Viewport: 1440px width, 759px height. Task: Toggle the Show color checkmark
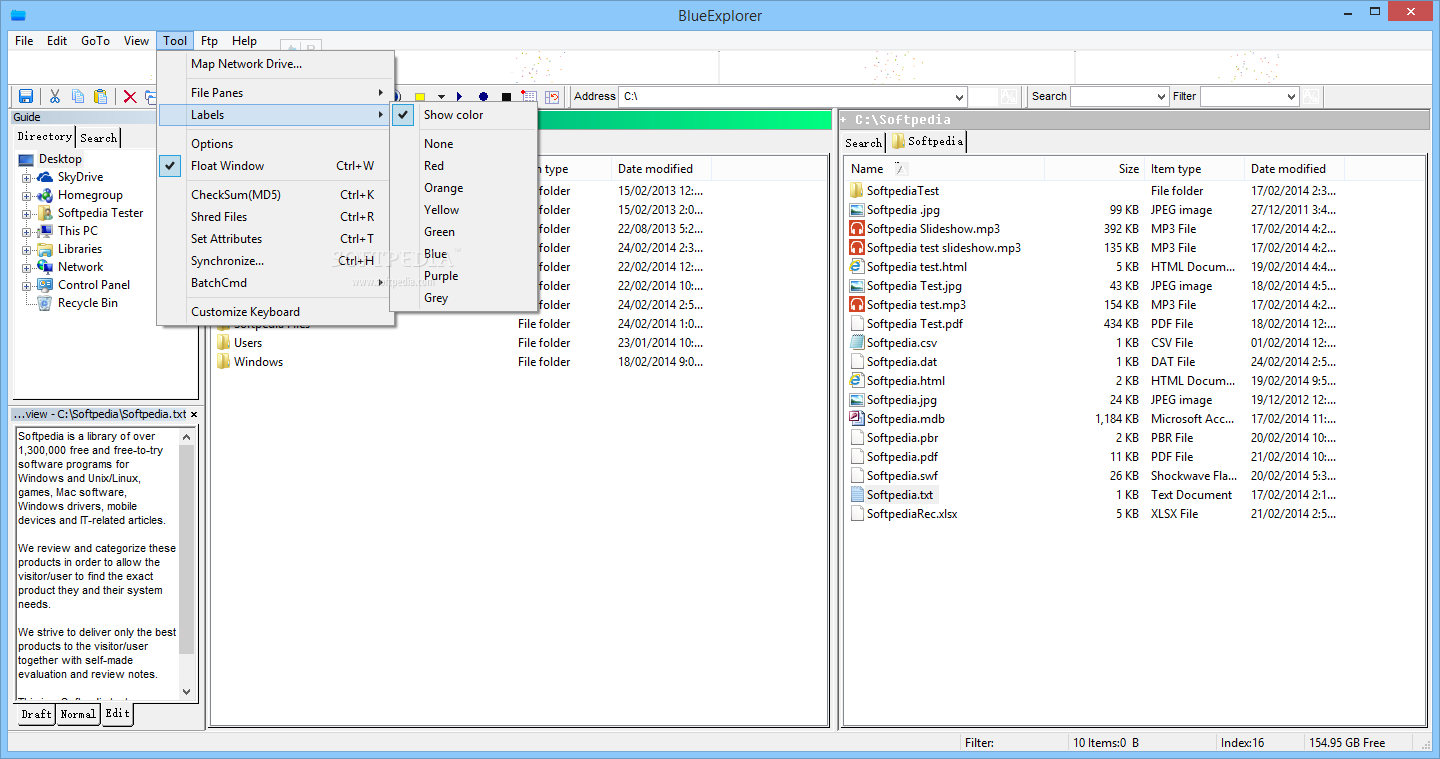pos(404,115)
